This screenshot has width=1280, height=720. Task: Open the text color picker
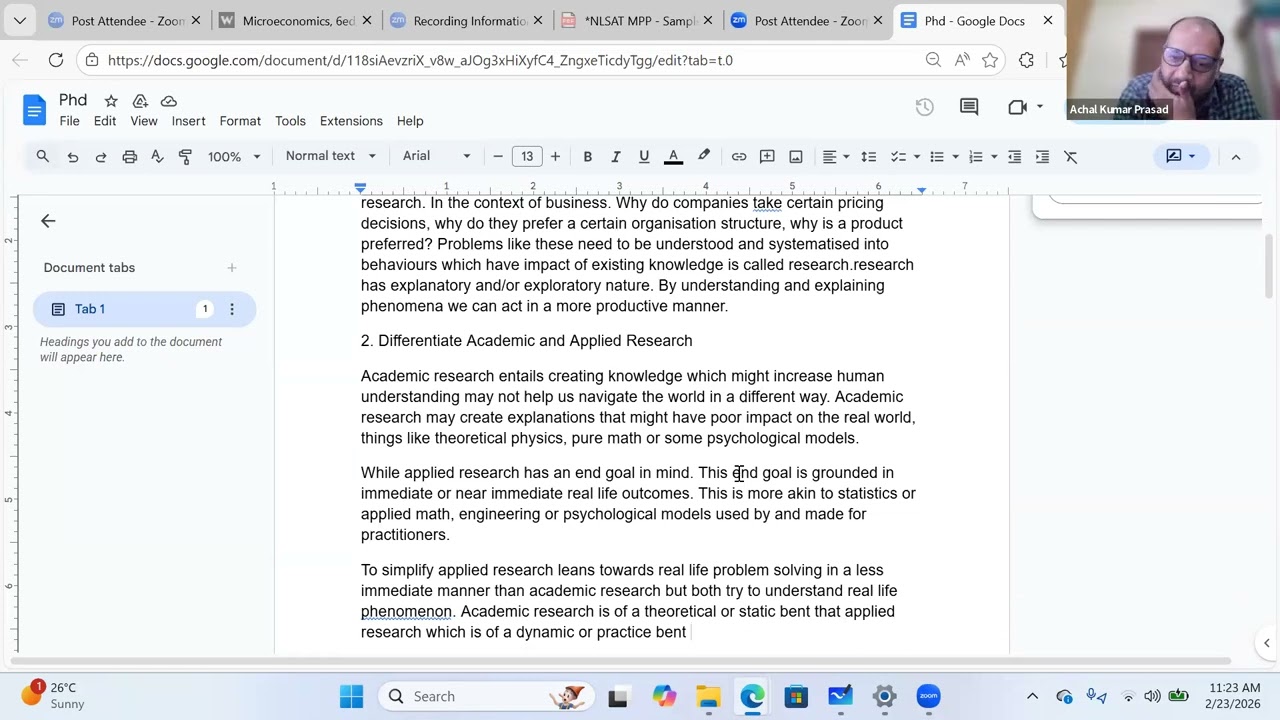673,156
